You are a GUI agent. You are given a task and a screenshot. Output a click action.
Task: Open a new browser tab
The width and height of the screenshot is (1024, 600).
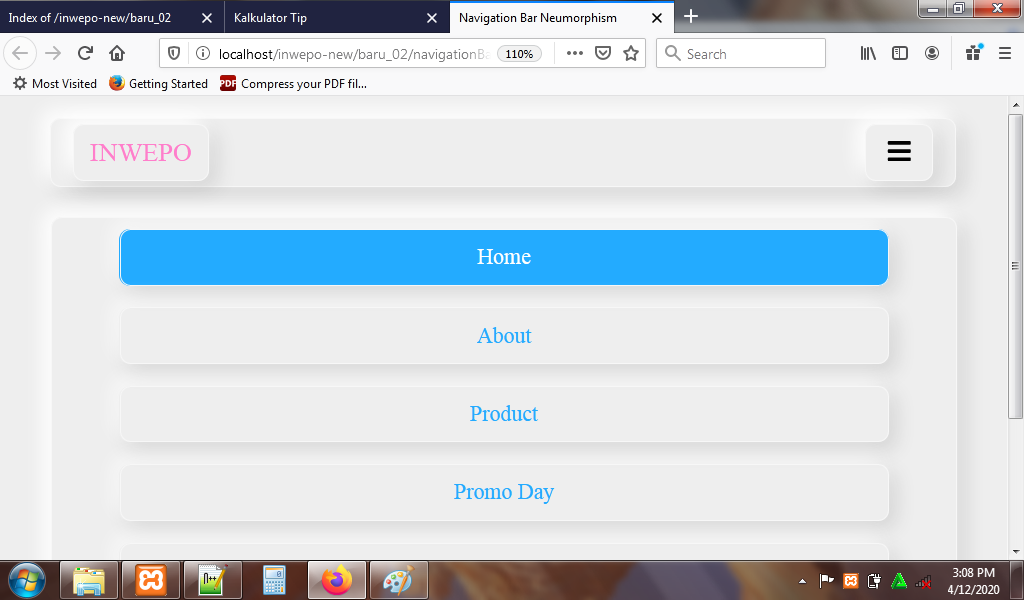click(691, 16)
